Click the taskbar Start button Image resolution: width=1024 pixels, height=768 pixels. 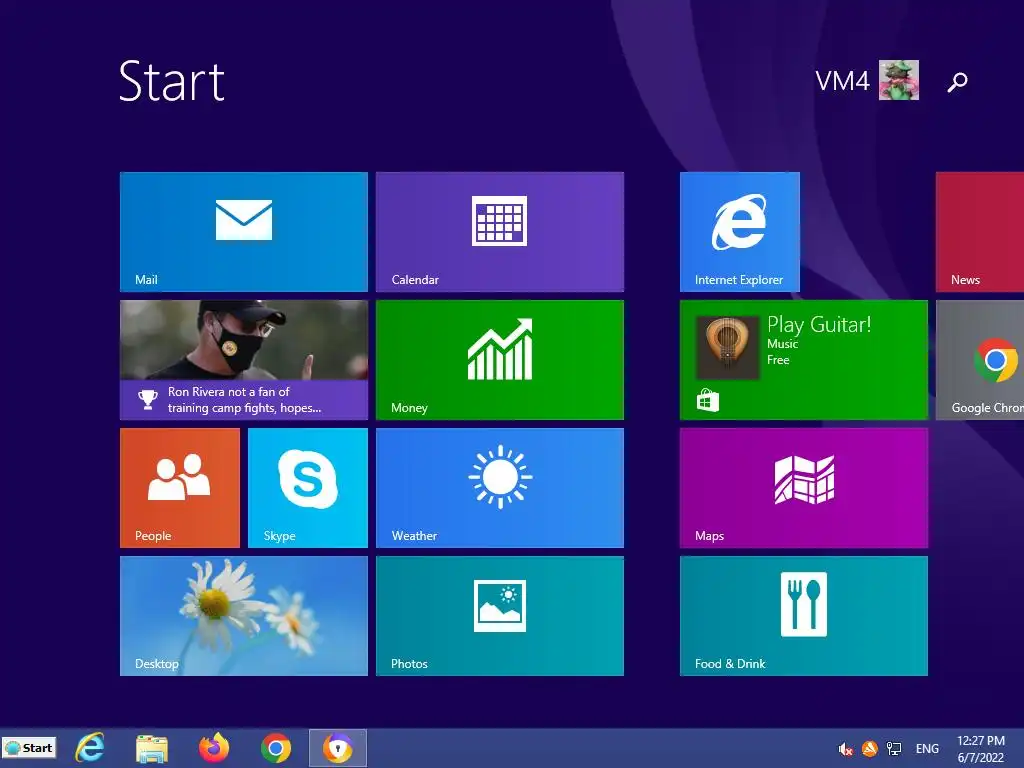point(29,748)
